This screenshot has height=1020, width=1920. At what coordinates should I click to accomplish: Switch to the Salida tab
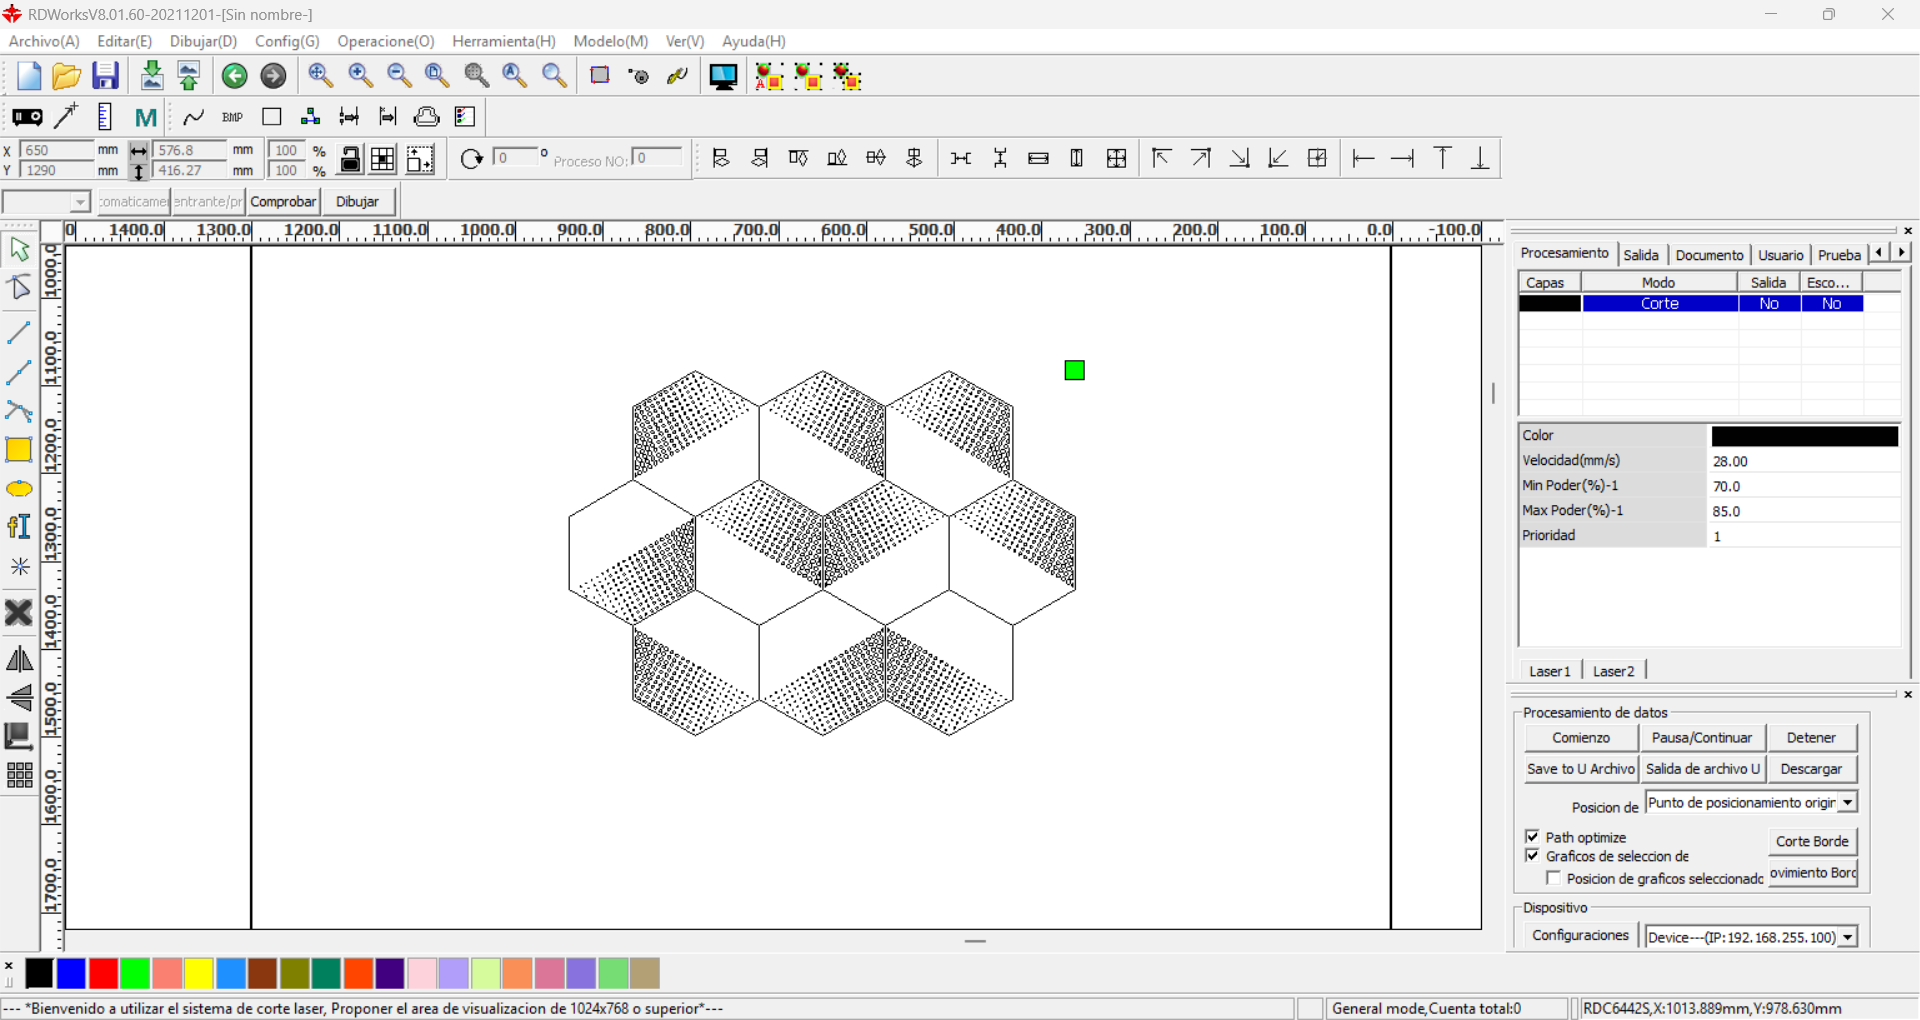1641,255
